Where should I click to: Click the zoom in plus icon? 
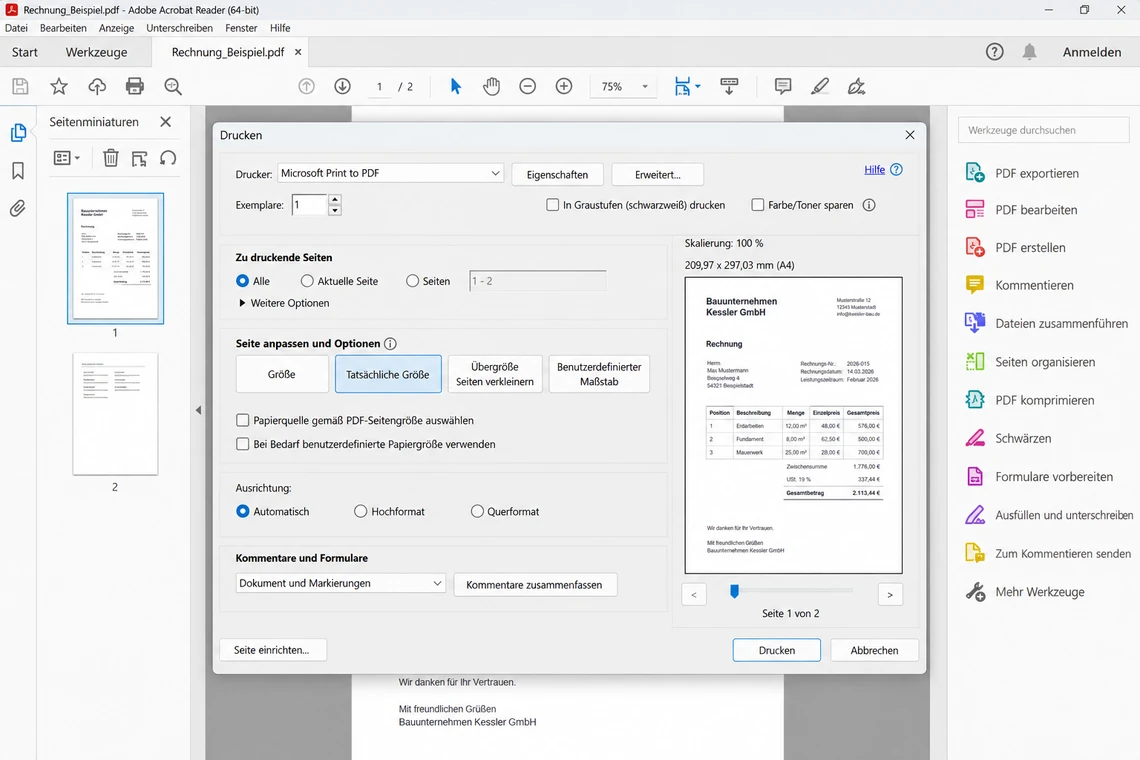click(x=564, y=87)
